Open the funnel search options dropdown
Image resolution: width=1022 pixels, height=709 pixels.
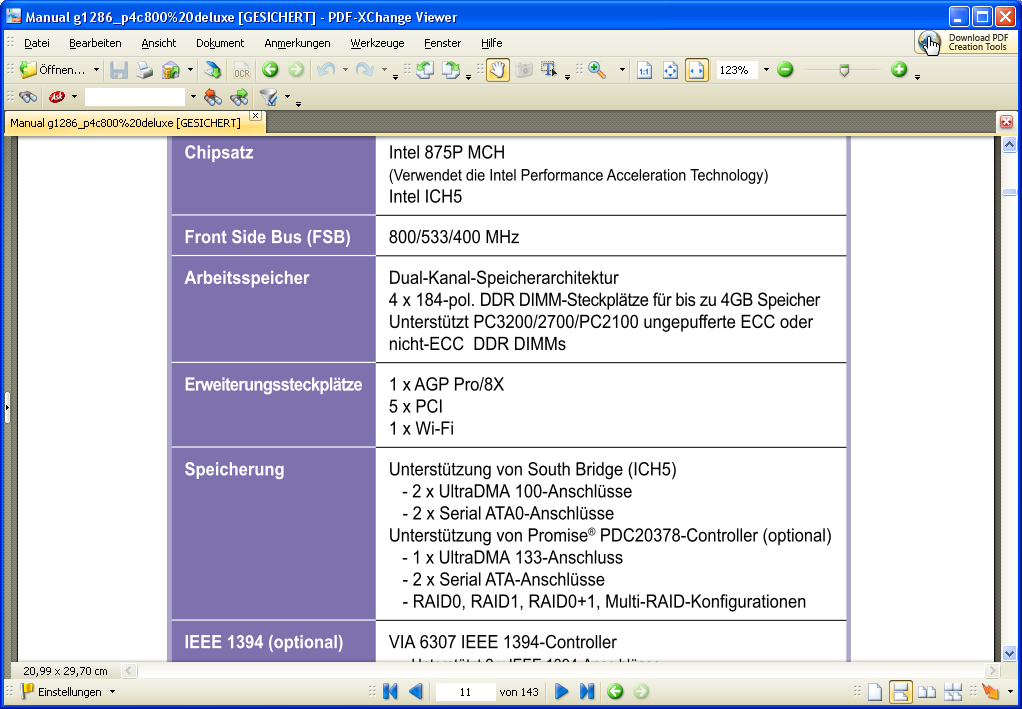point(287,97)
